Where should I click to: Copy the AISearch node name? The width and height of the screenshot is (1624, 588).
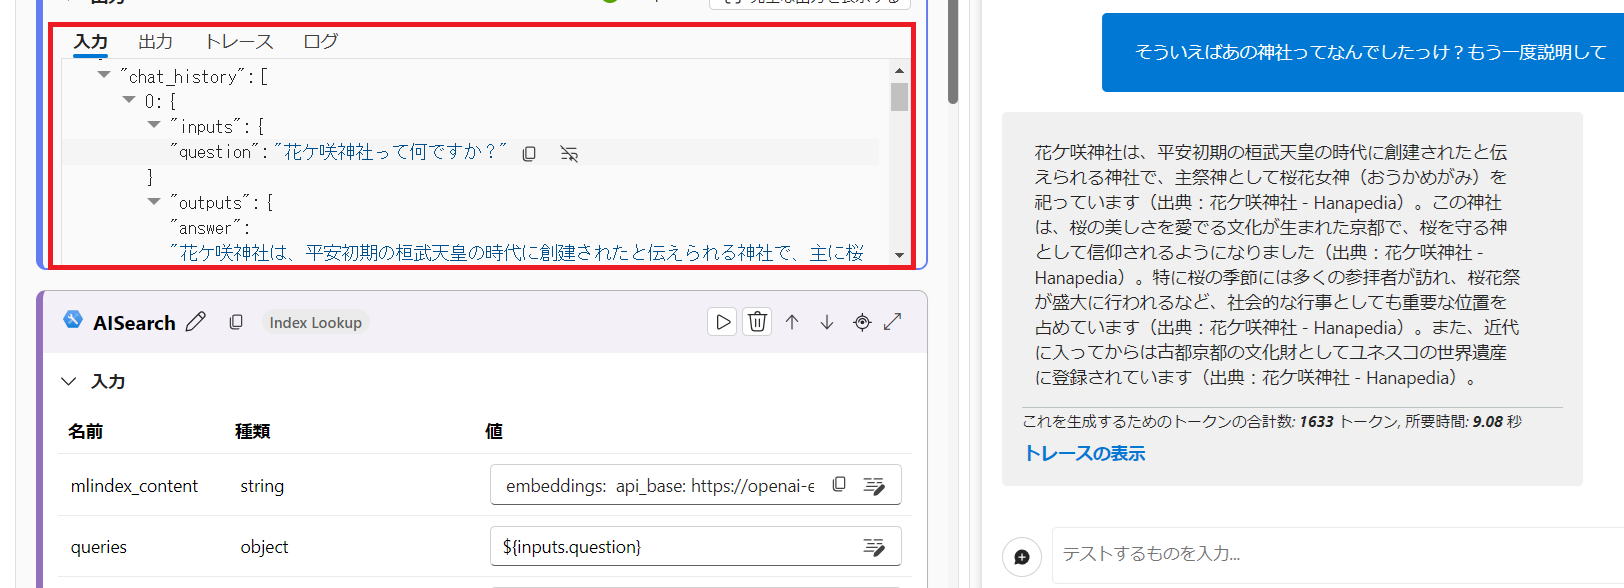tap(236, 322)
